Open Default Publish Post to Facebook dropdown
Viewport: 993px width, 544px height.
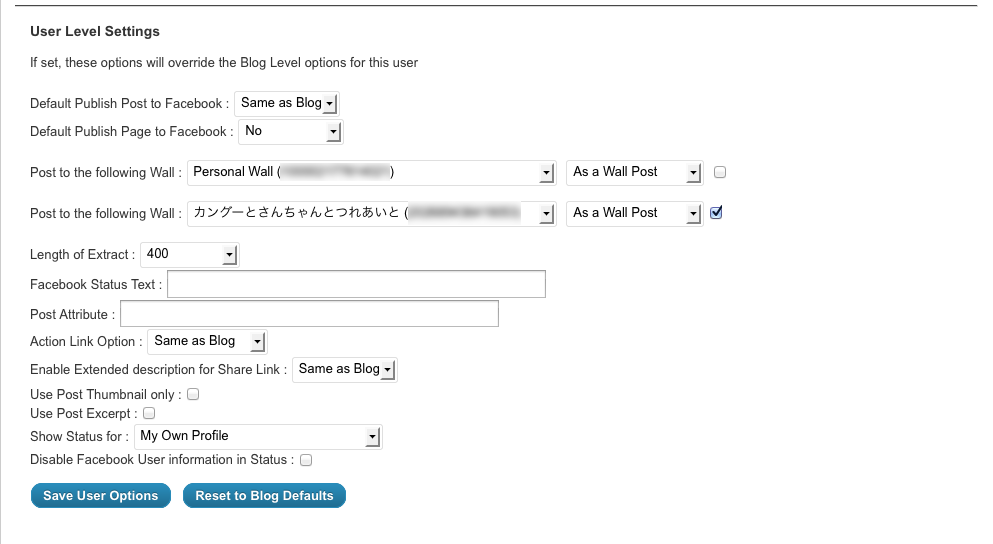(x=287, y=103)
